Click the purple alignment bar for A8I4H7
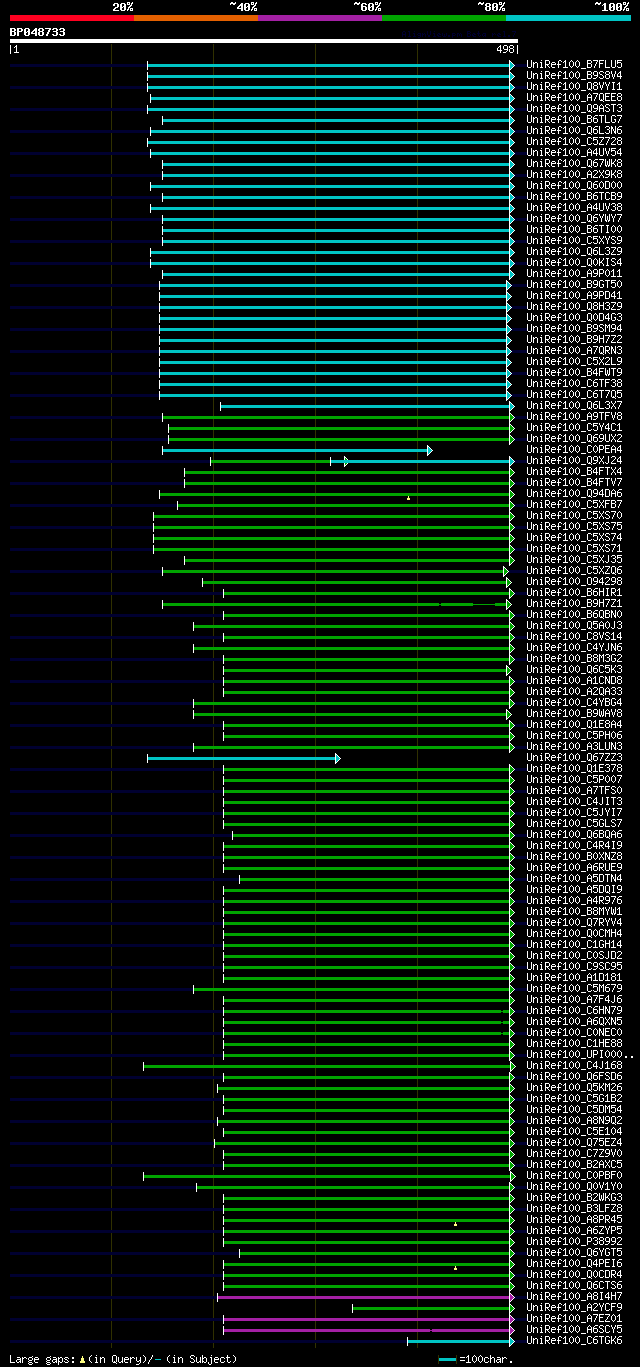This screenshot has height=1367, width=640. [x=366, y=1297]
